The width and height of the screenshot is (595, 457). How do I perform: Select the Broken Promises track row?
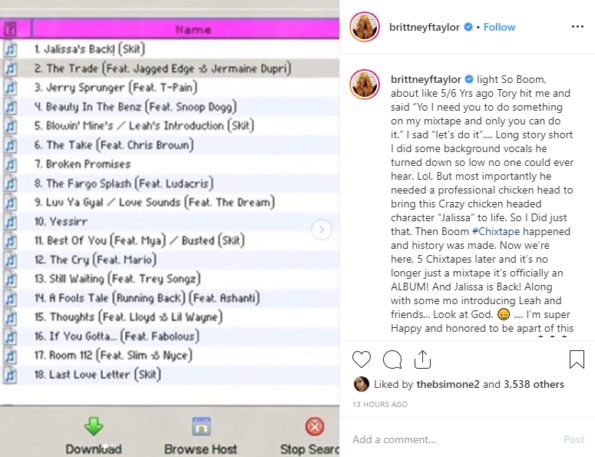[x=170, y=164]
